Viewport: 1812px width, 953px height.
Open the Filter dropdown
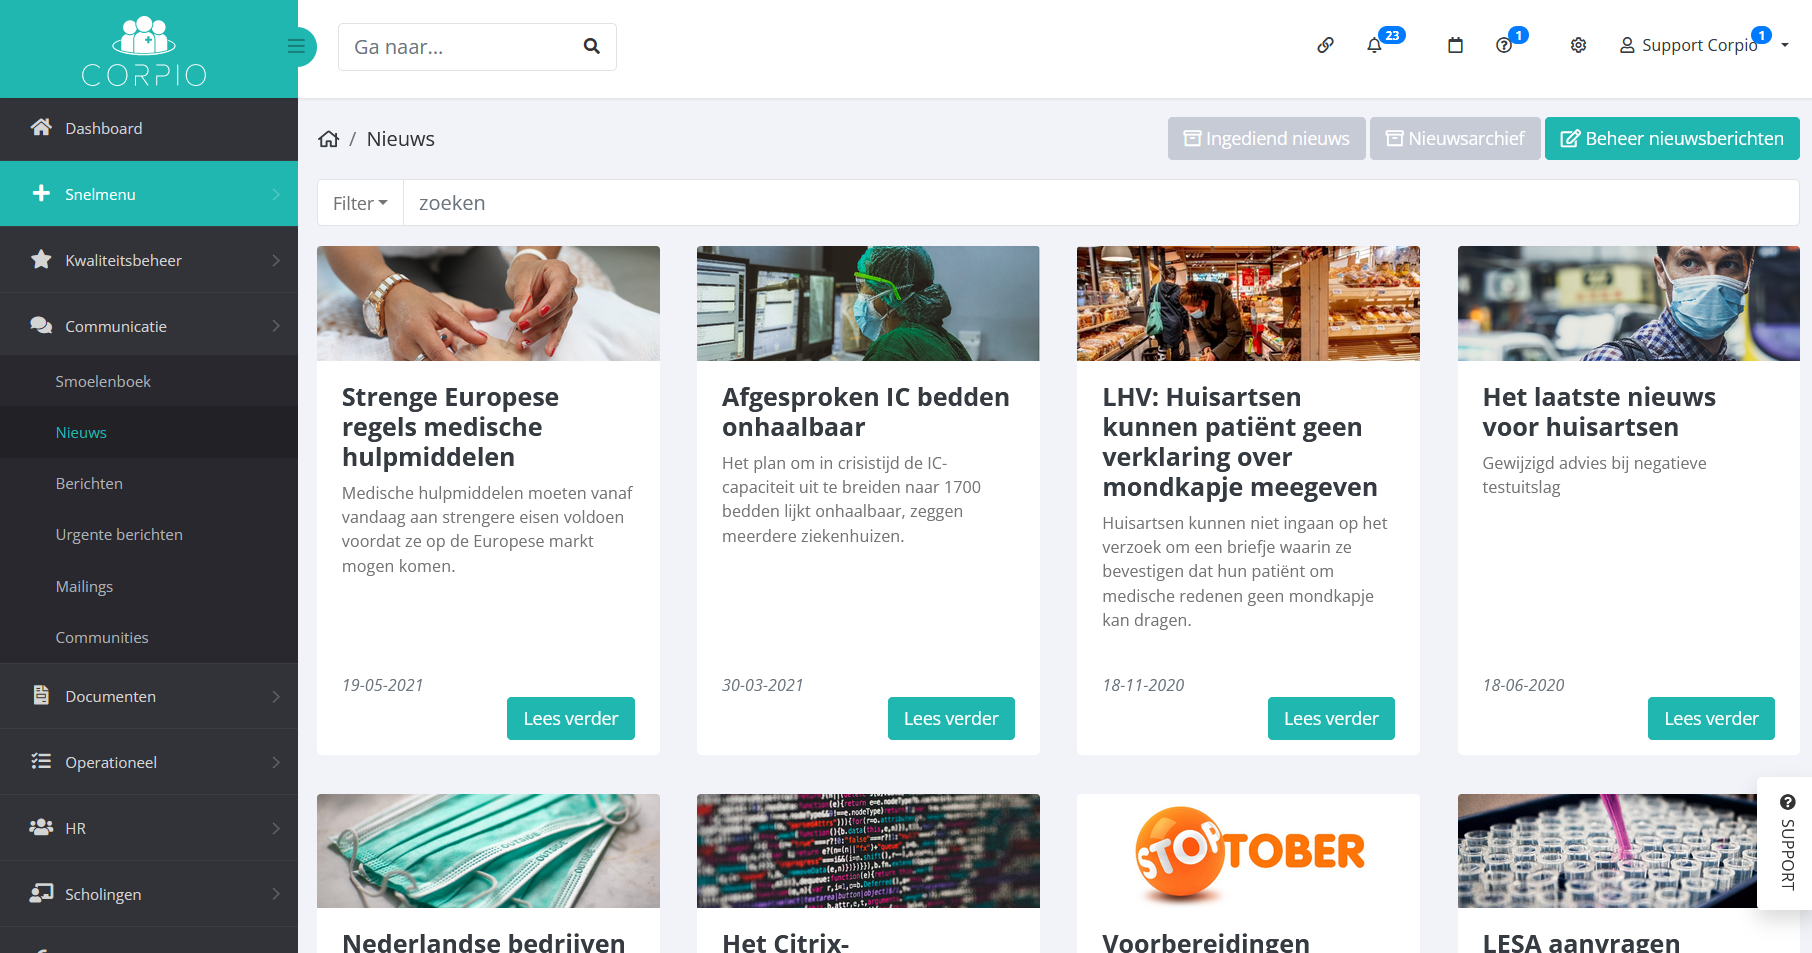pos(360,203)
